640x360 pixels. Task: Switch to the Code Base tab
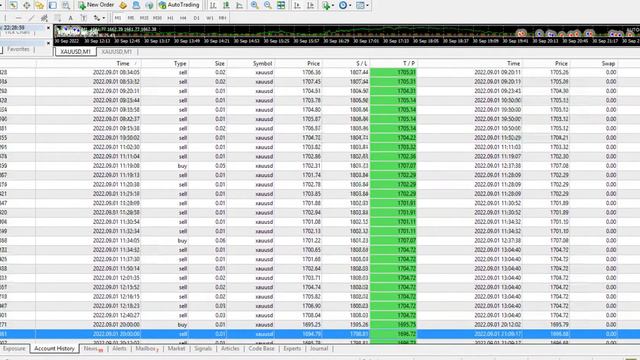click(x=261, y=349)
